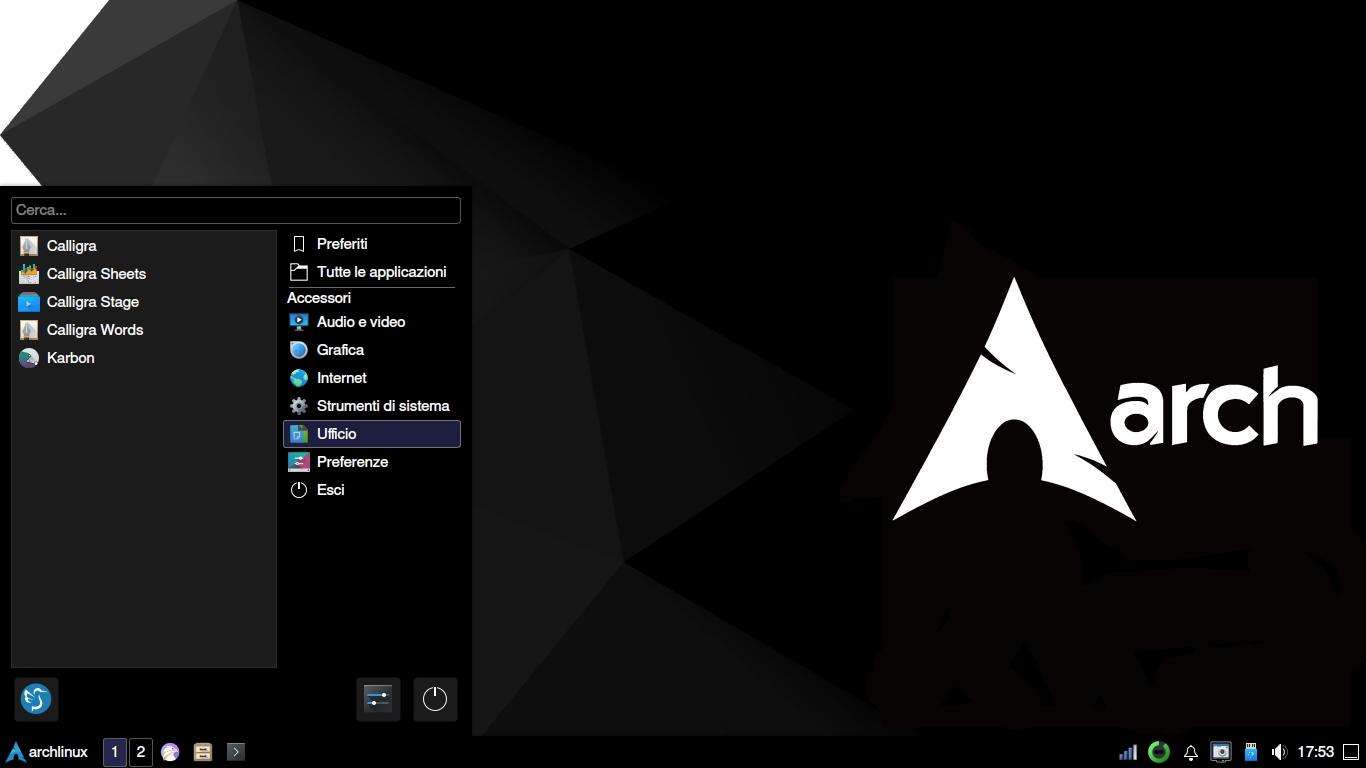Click Esci to leave the session
This screenshot has height=768, width=1366.
pyautogui.click(x=372, y=490)
